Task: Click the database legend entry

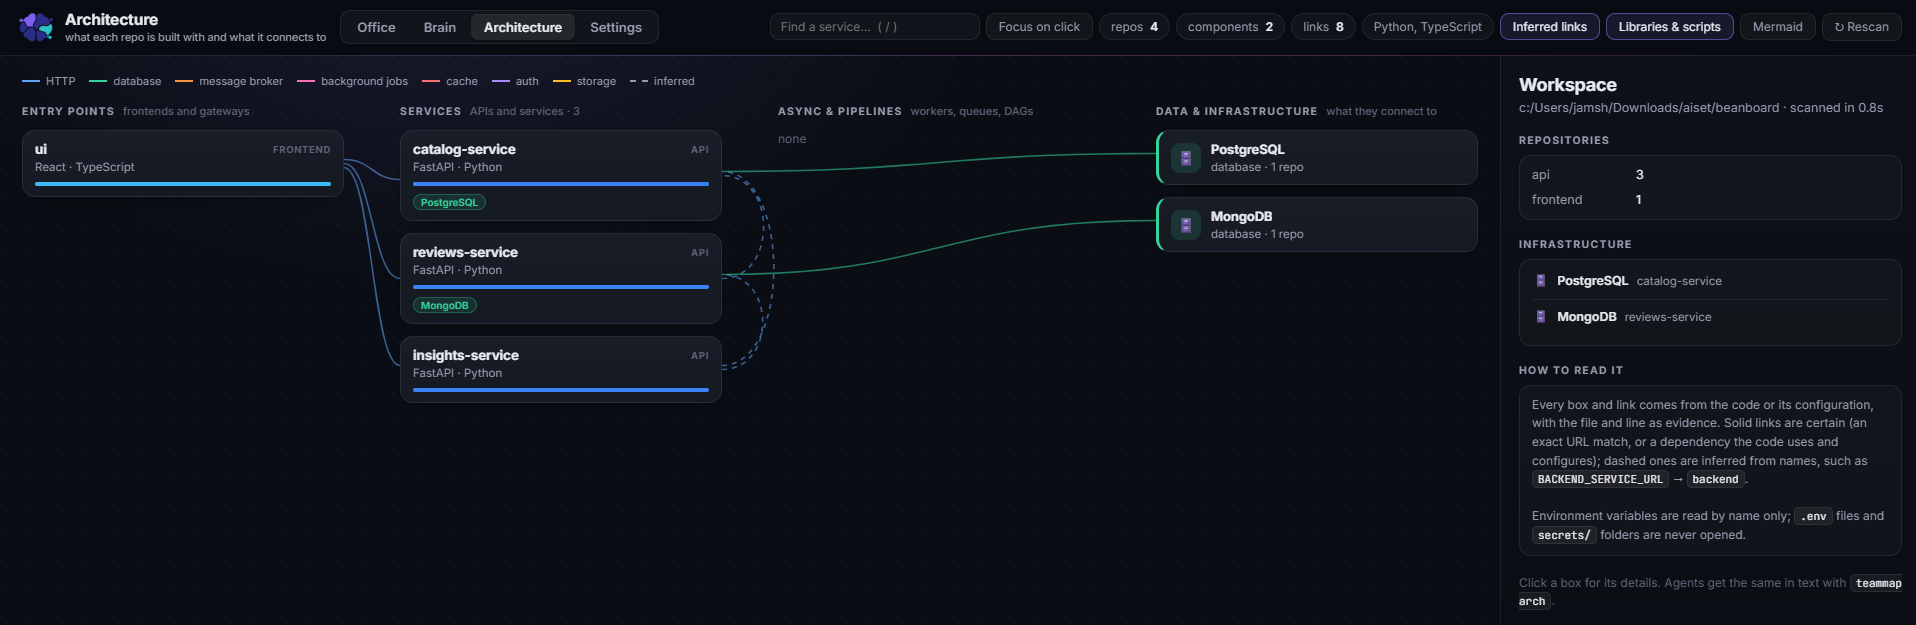Action: pyautogui.click(x=125, y=81)
